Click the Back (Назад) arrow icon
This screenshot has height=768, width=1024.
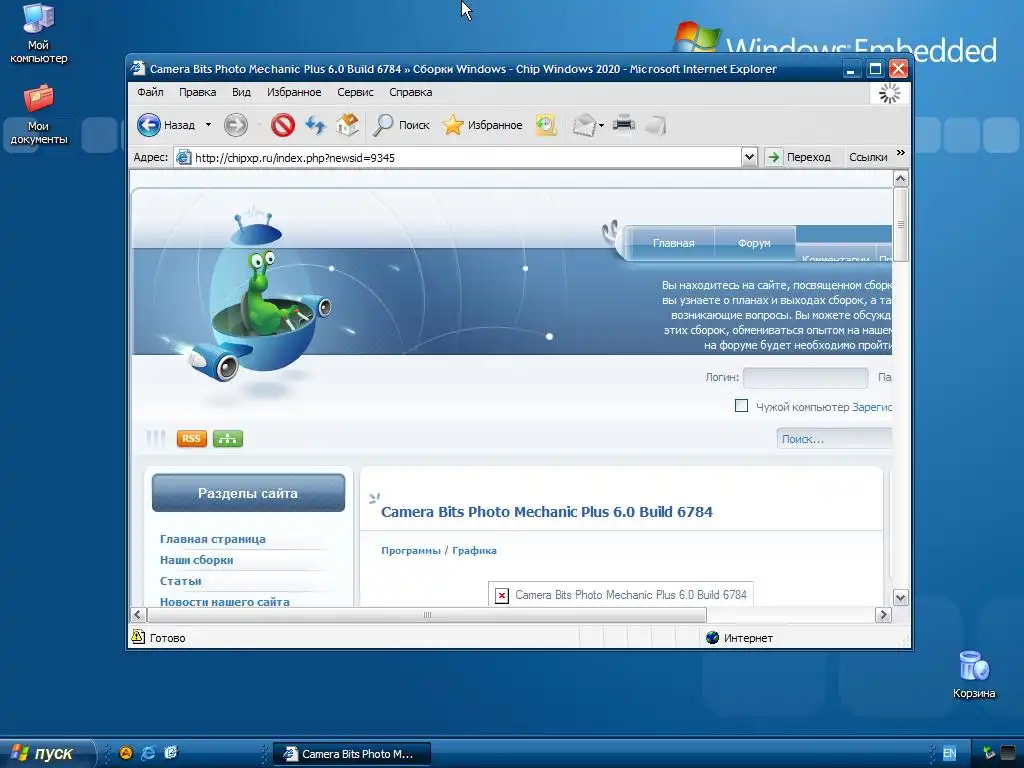(x=149, y=125)
